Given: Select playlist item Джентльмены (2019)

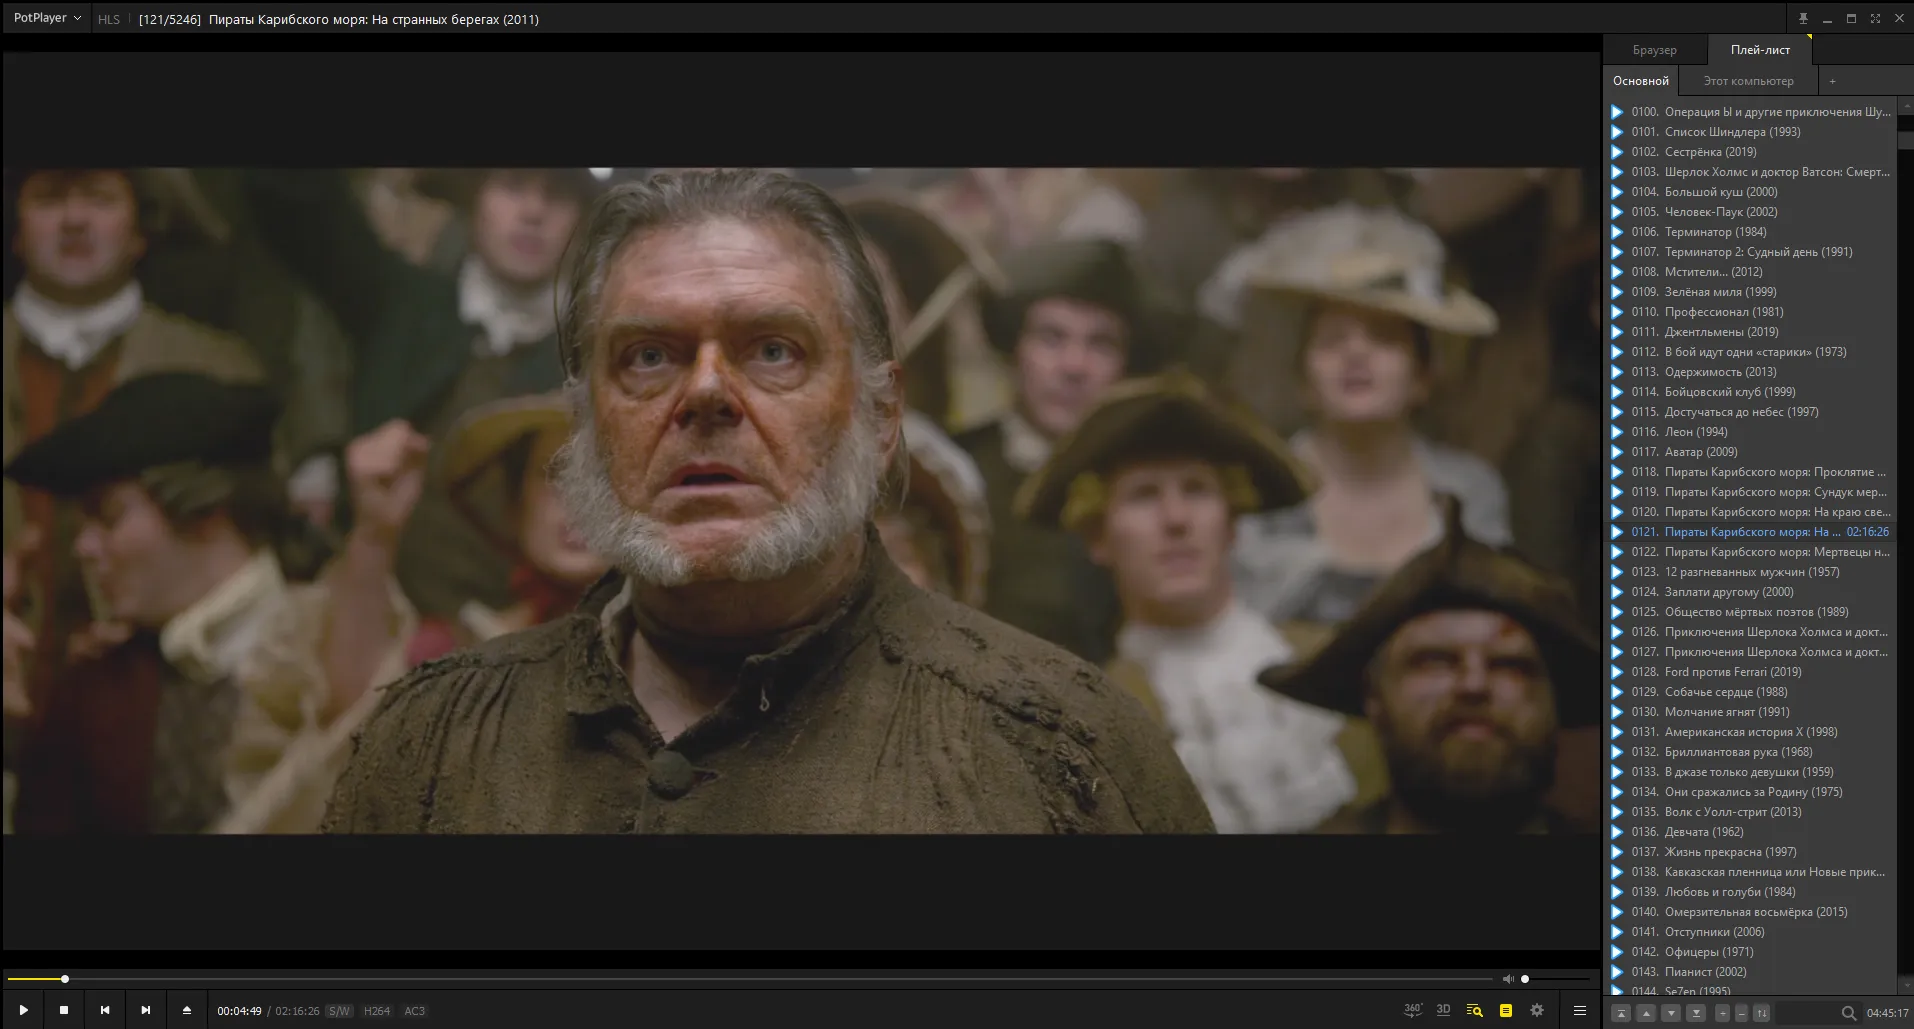Looking at the screenshot, I should pos(1752,332).
